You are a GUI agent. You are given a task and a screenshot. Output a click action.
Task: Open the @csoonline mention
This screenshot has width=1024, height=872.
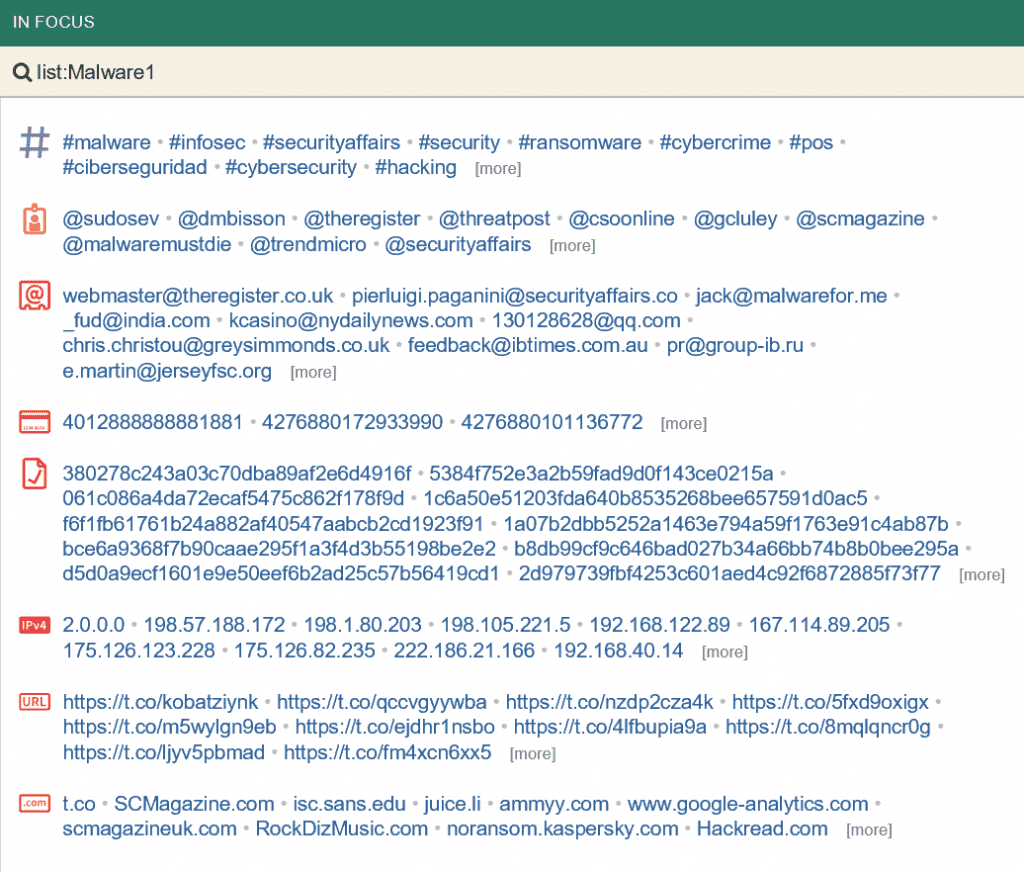(622, 218)
